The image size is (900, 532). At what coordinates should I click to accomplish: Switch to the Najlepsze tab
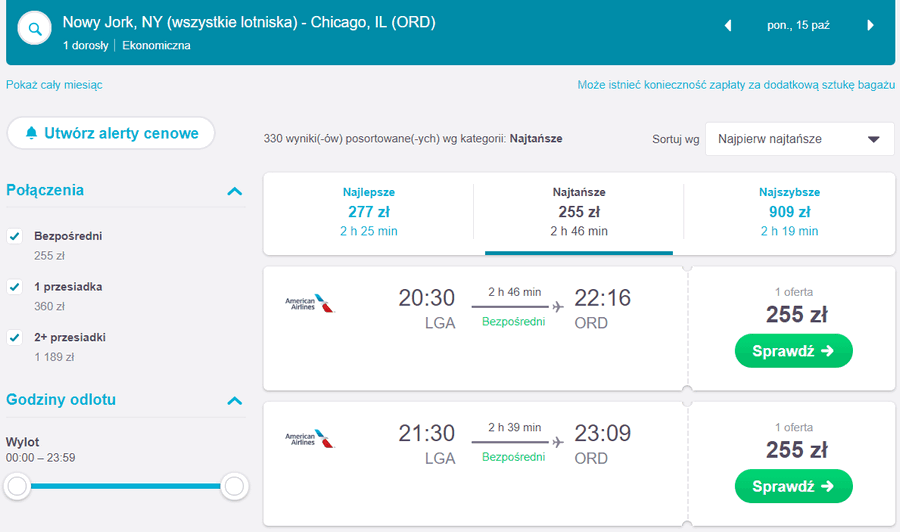(x=368, y=212)
